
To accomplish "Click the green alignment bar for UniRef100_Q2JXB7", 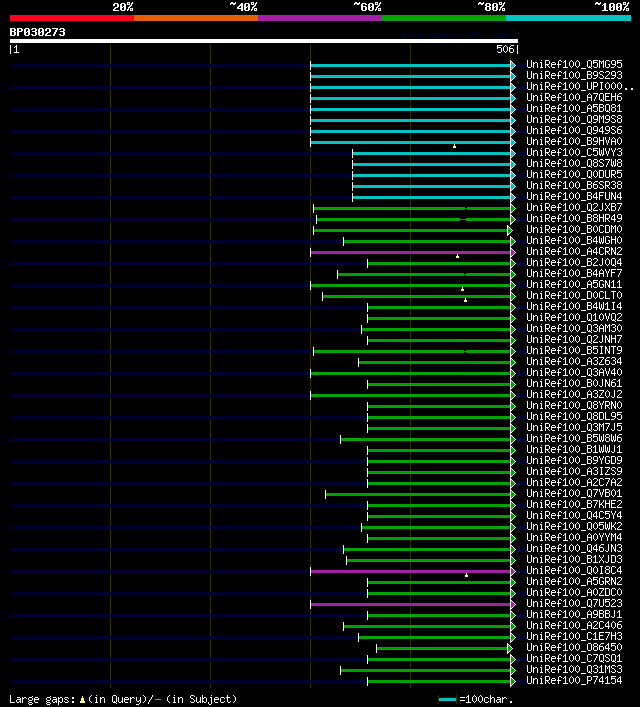I will tap(412, 208).
